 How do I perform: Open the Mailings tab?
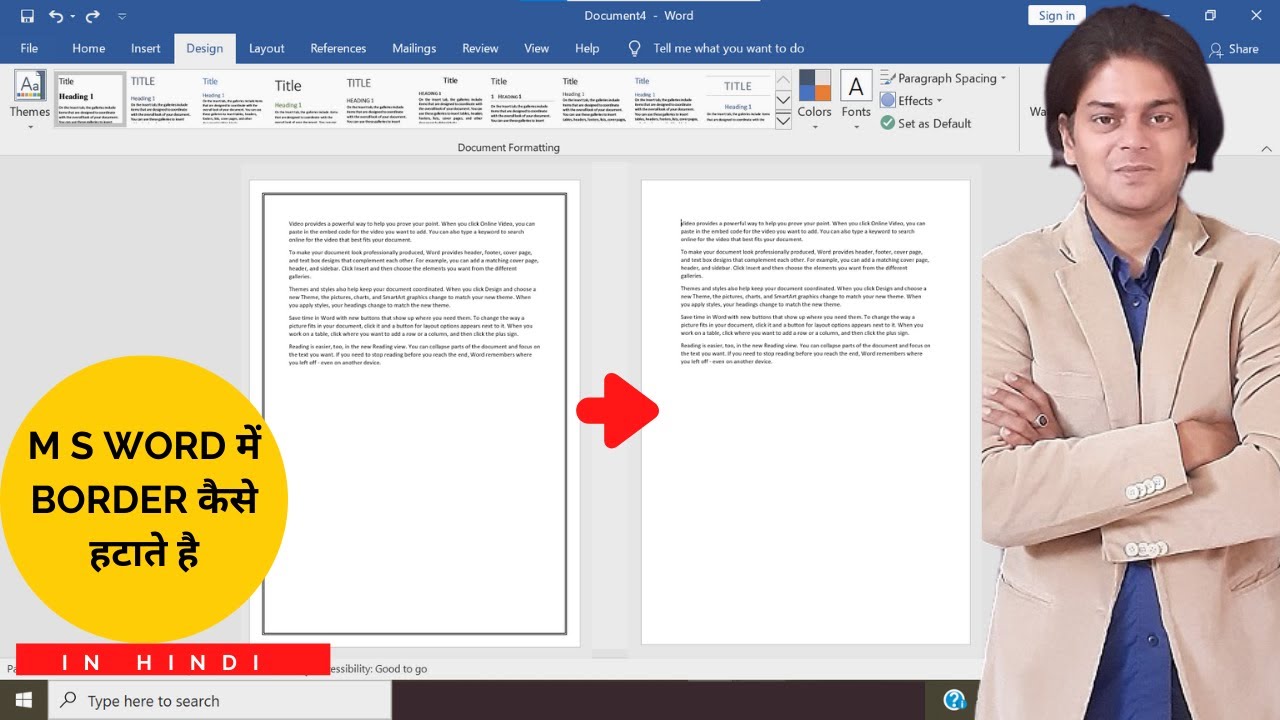pyautogui.click(x=414, y=48)
